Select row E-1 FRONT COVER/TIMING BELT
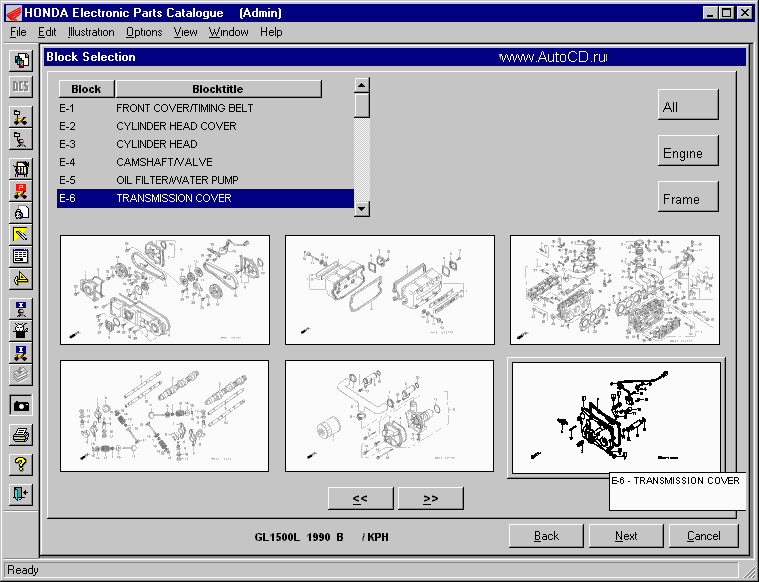Viewport: 759px width, 582px height. tap(205, 108)
